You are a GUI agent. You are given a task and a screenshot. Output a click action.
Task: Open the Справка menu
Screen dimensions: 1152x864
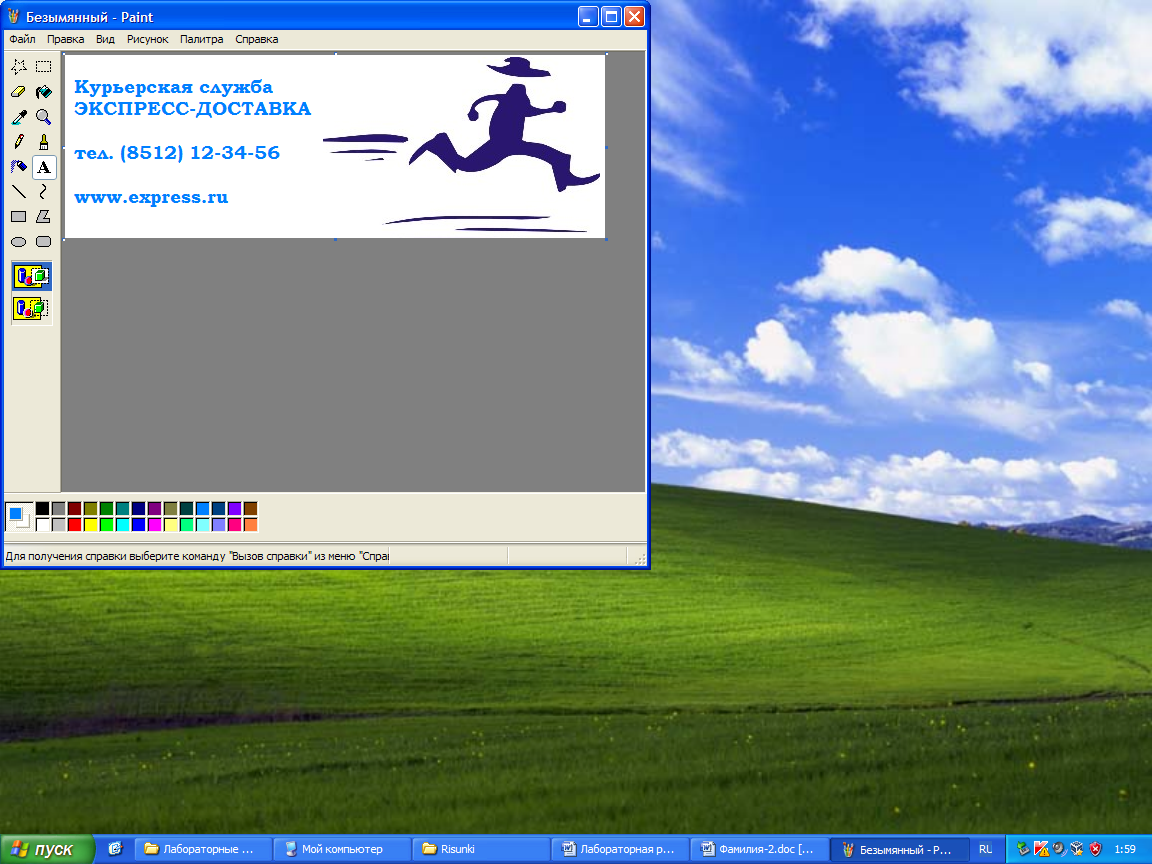(256, 39)
